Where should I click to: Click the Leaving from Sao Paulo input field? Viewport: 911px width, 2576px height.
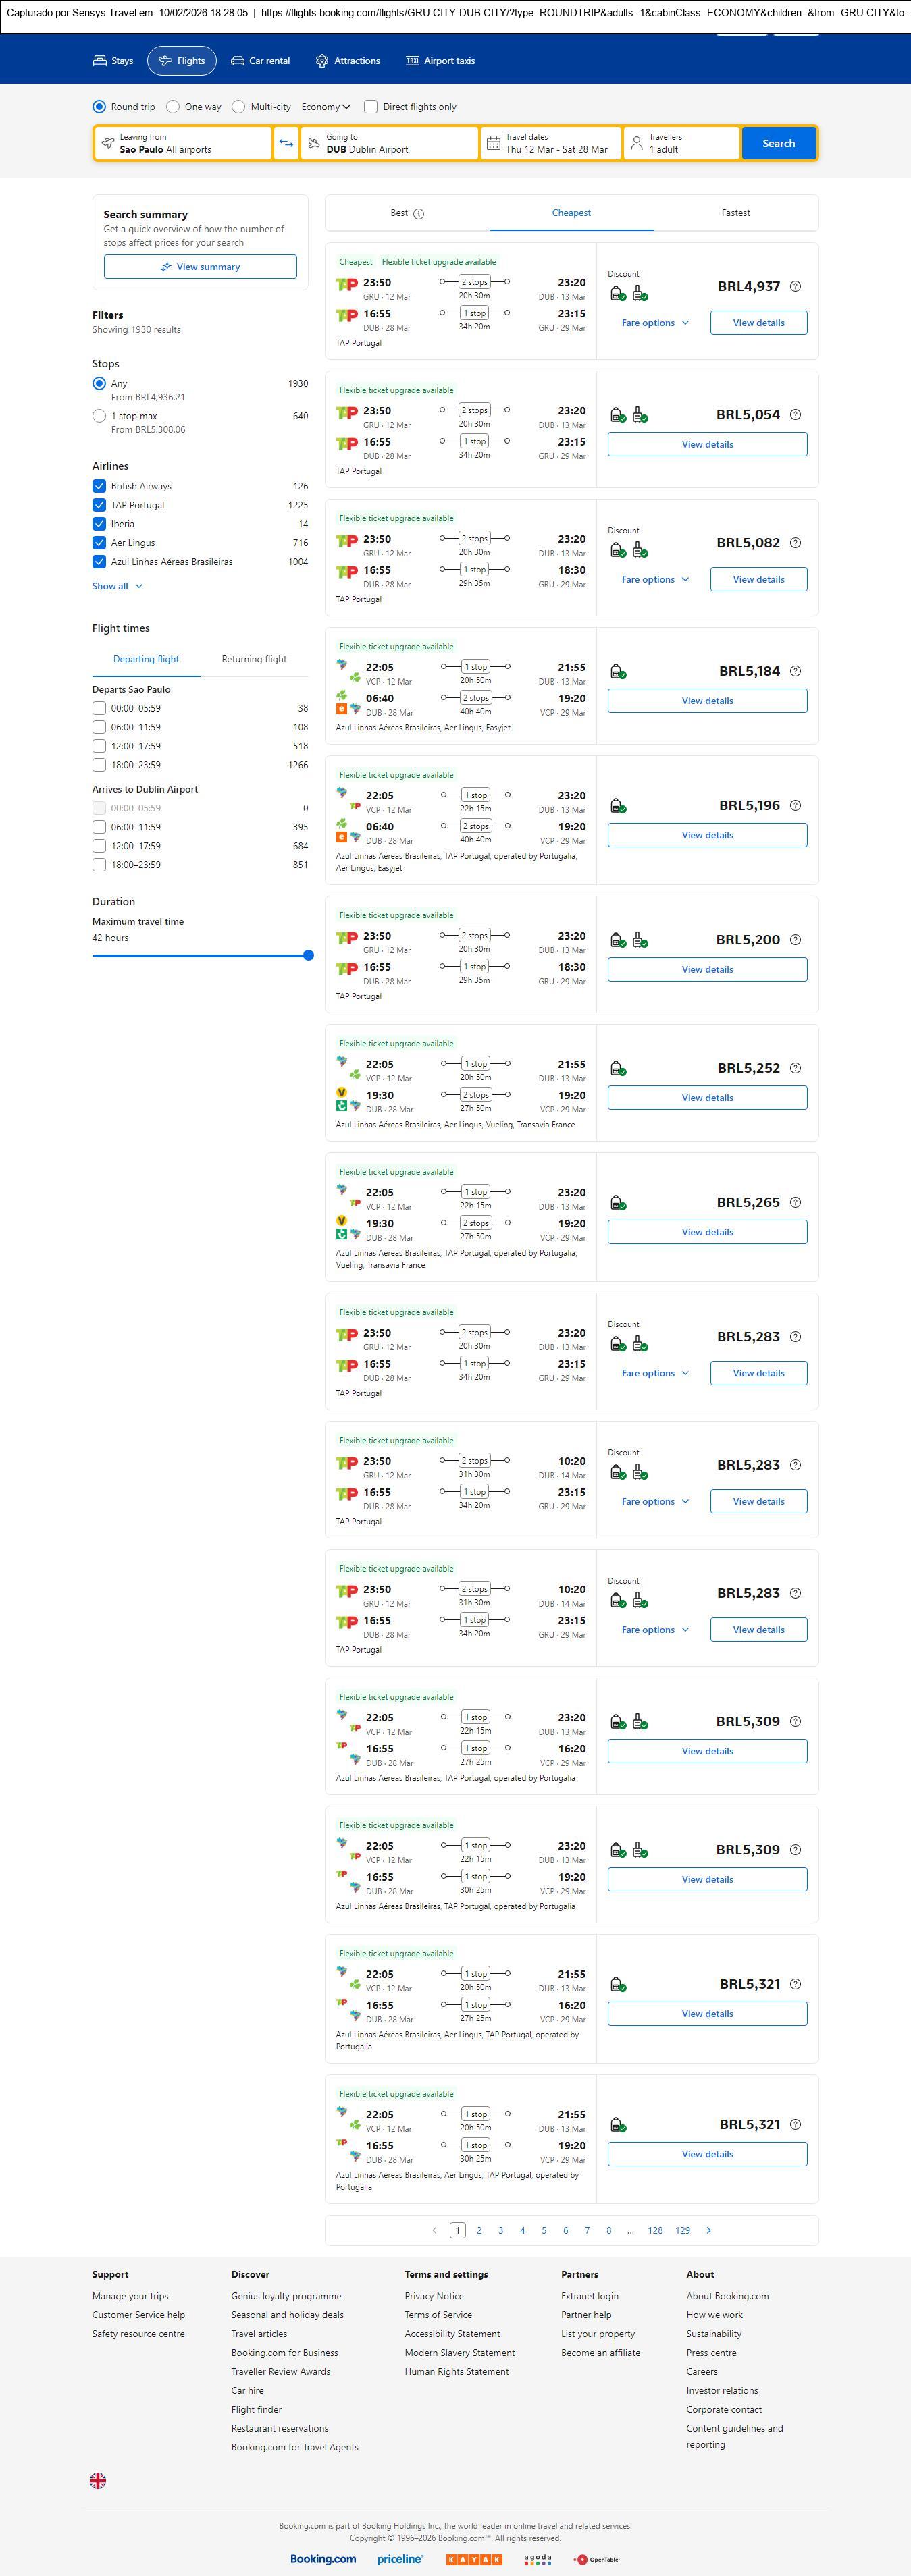[x=183, y=143]
